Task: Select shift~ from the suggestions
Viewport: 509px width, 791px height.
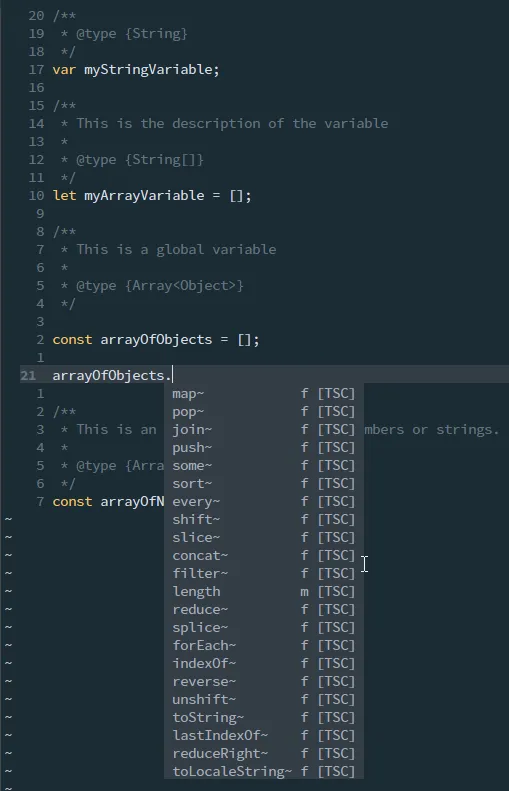Action: (x=263, y=520)
